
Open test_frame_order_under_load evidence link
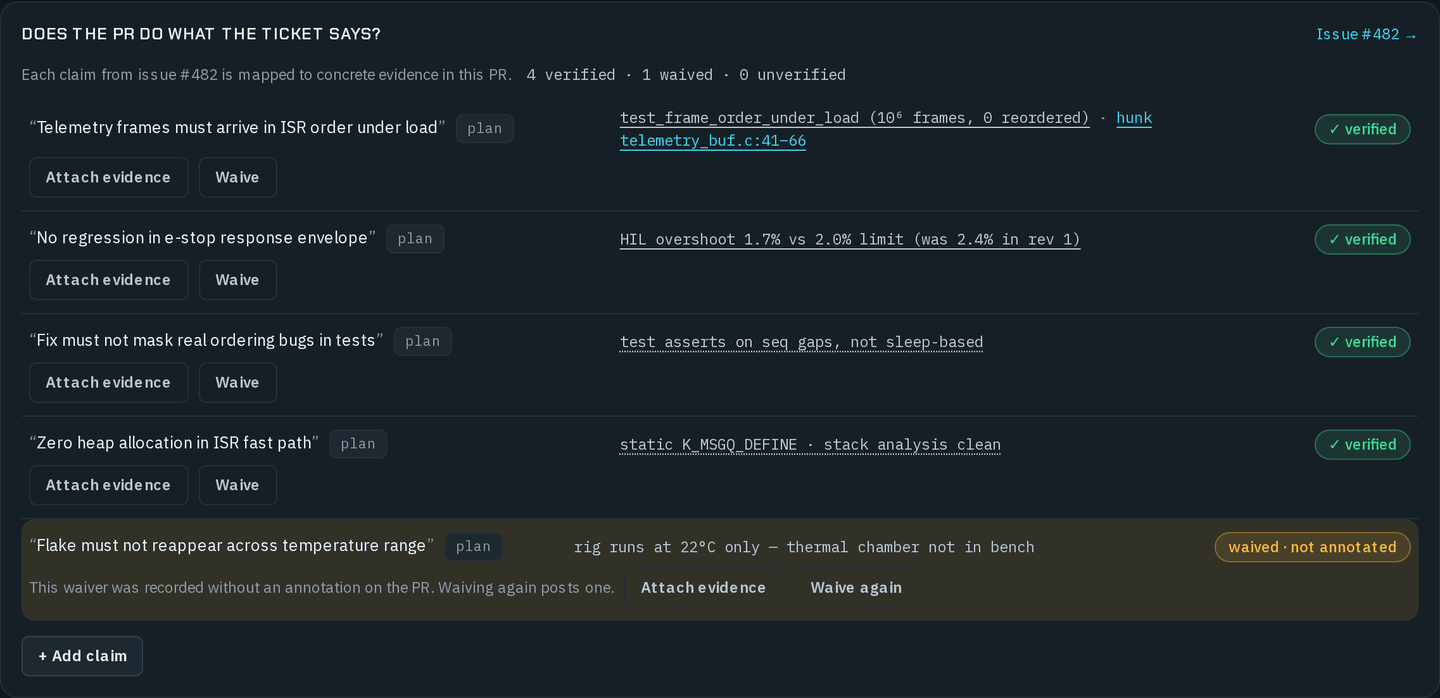tap(854, 118)
